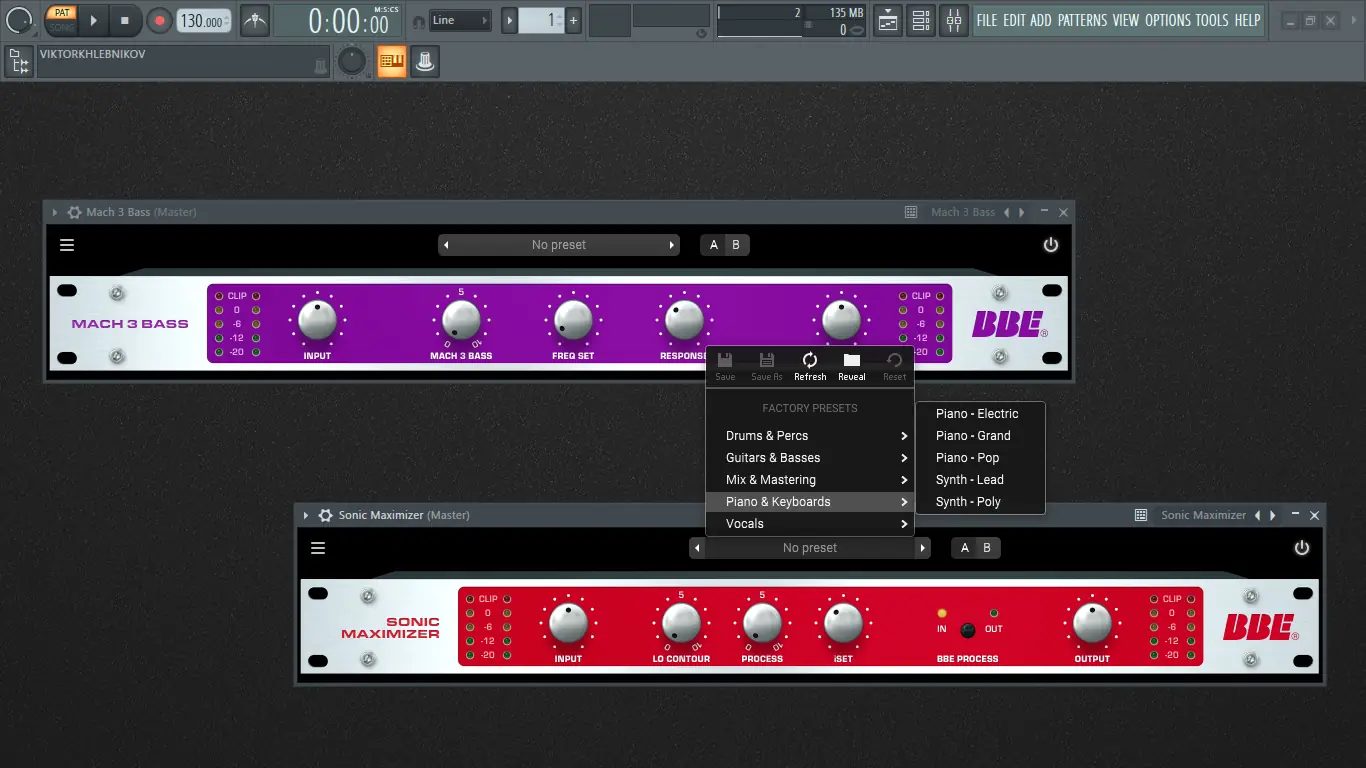Click the Save preset icon
Screen dimensions: 1366x768
[725, 366]
